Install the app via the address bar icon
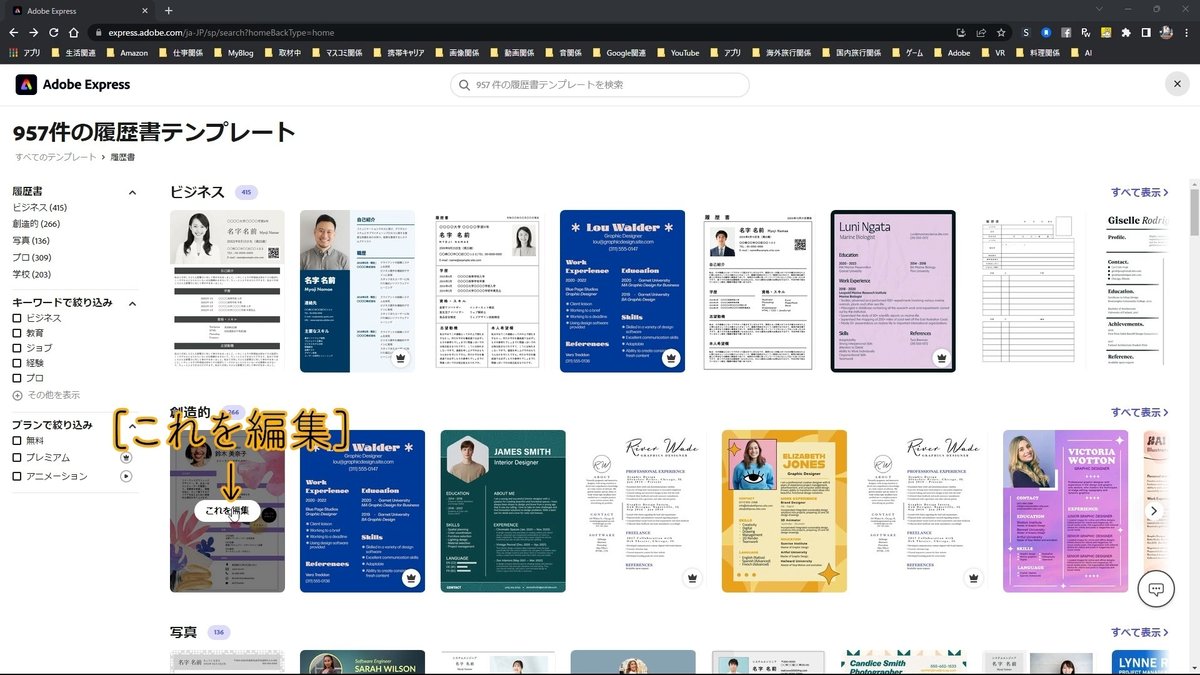 click(961, 32)
